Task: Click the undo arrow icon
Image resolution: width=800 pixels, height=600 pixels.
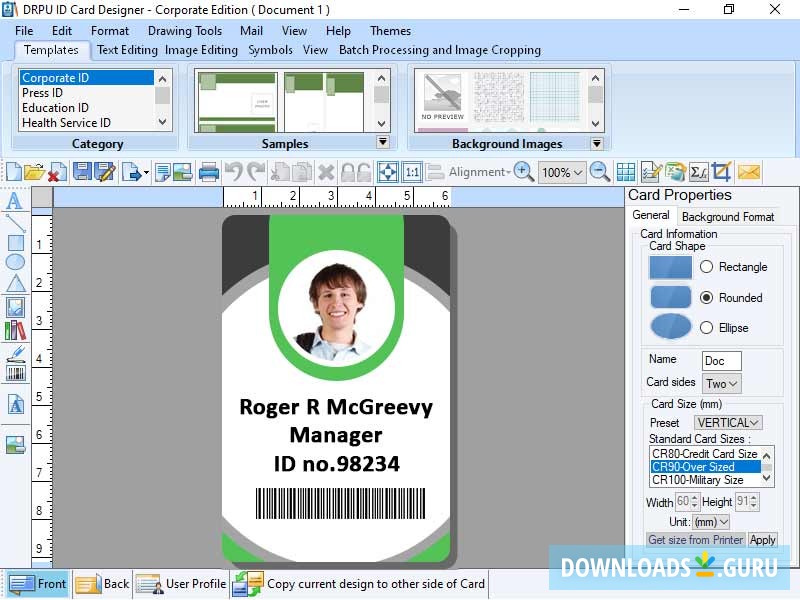Action: point(234,172)
